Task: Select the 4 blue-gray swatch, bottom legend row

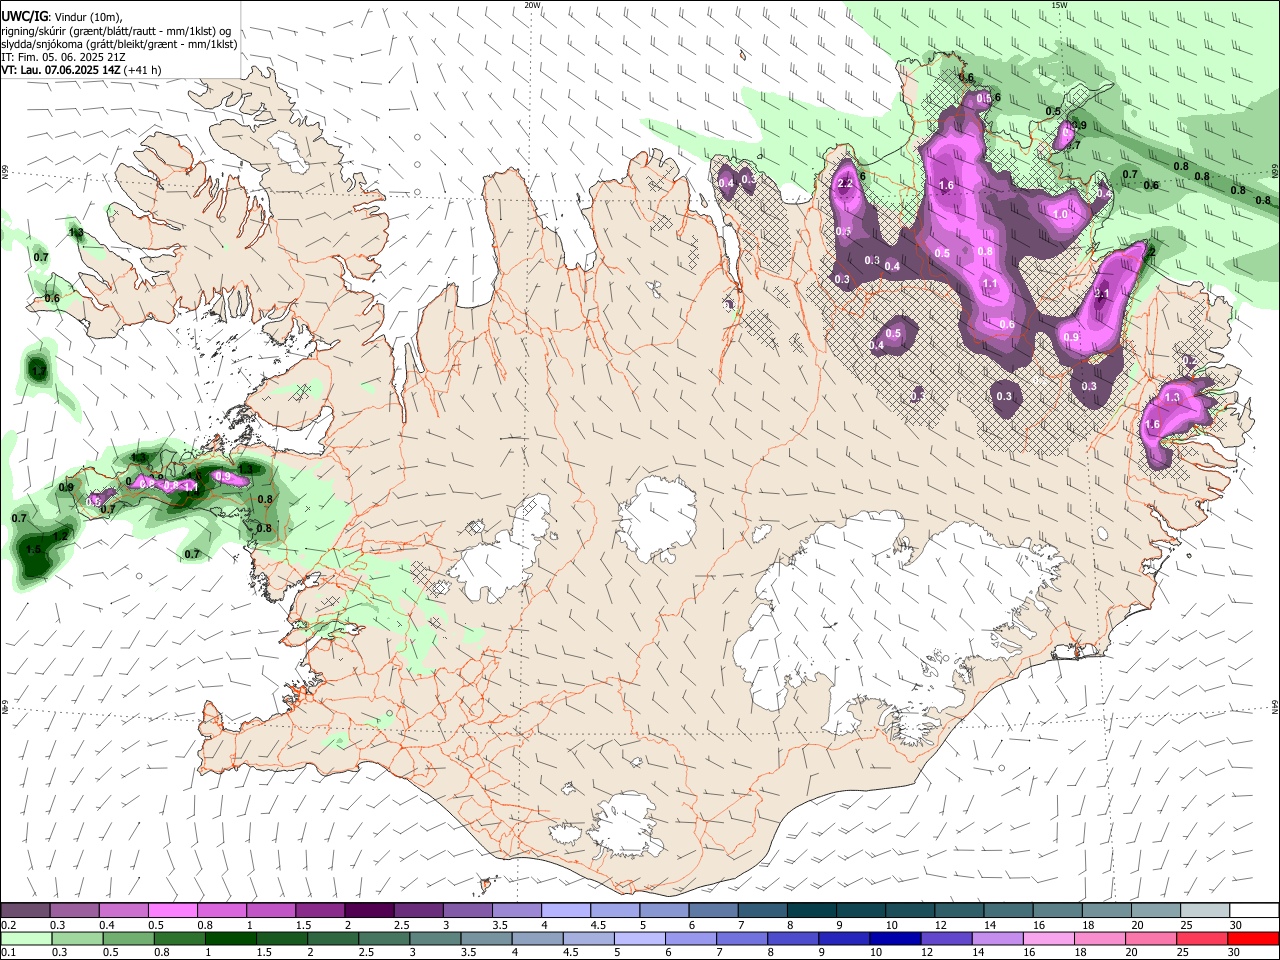Action: (x=539, y=938)
